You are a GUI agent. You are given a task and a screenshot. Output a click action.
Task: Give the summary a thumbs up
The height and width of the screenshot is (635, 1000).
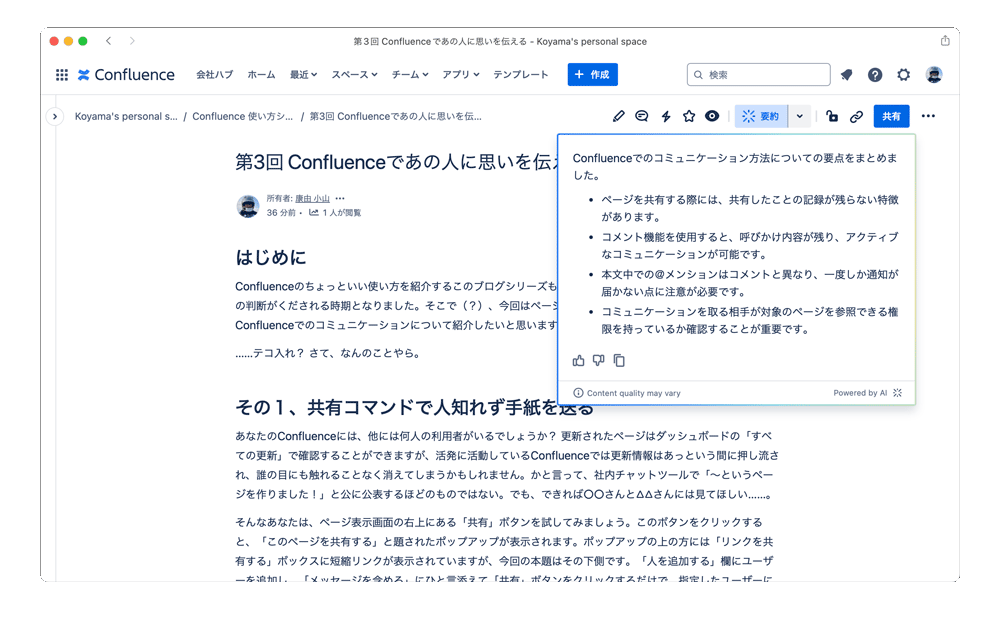(x=578, y=361)
